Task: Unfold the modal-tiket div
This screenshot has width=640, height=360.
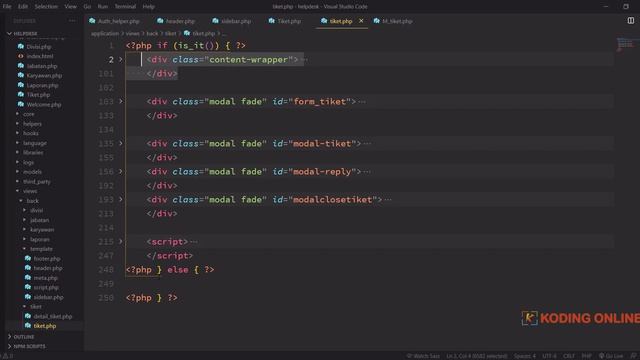Action: (121, 143)
